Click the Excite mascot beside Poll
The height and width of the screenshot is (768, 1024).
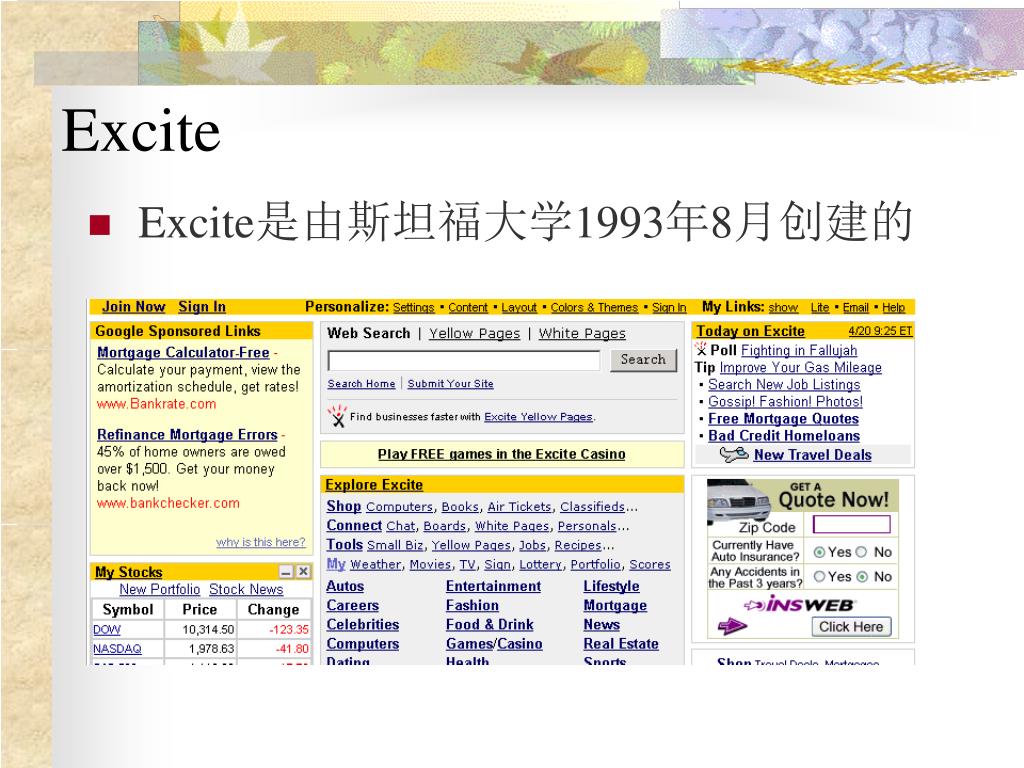pyautogui.click(x=701, y=349)
